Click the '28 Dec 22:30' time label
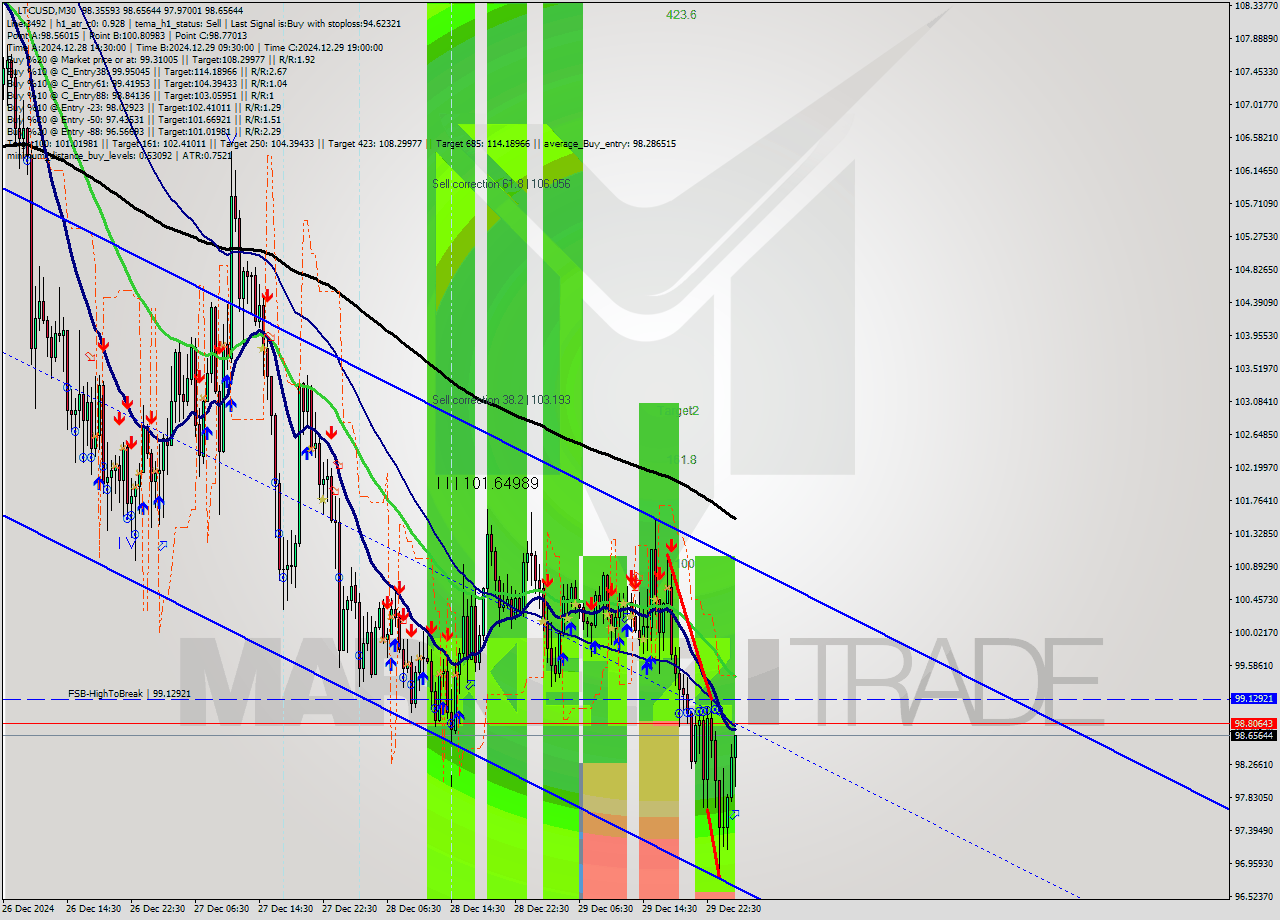The width and height of the screenshot is (1280, 920). click(541, 909)
